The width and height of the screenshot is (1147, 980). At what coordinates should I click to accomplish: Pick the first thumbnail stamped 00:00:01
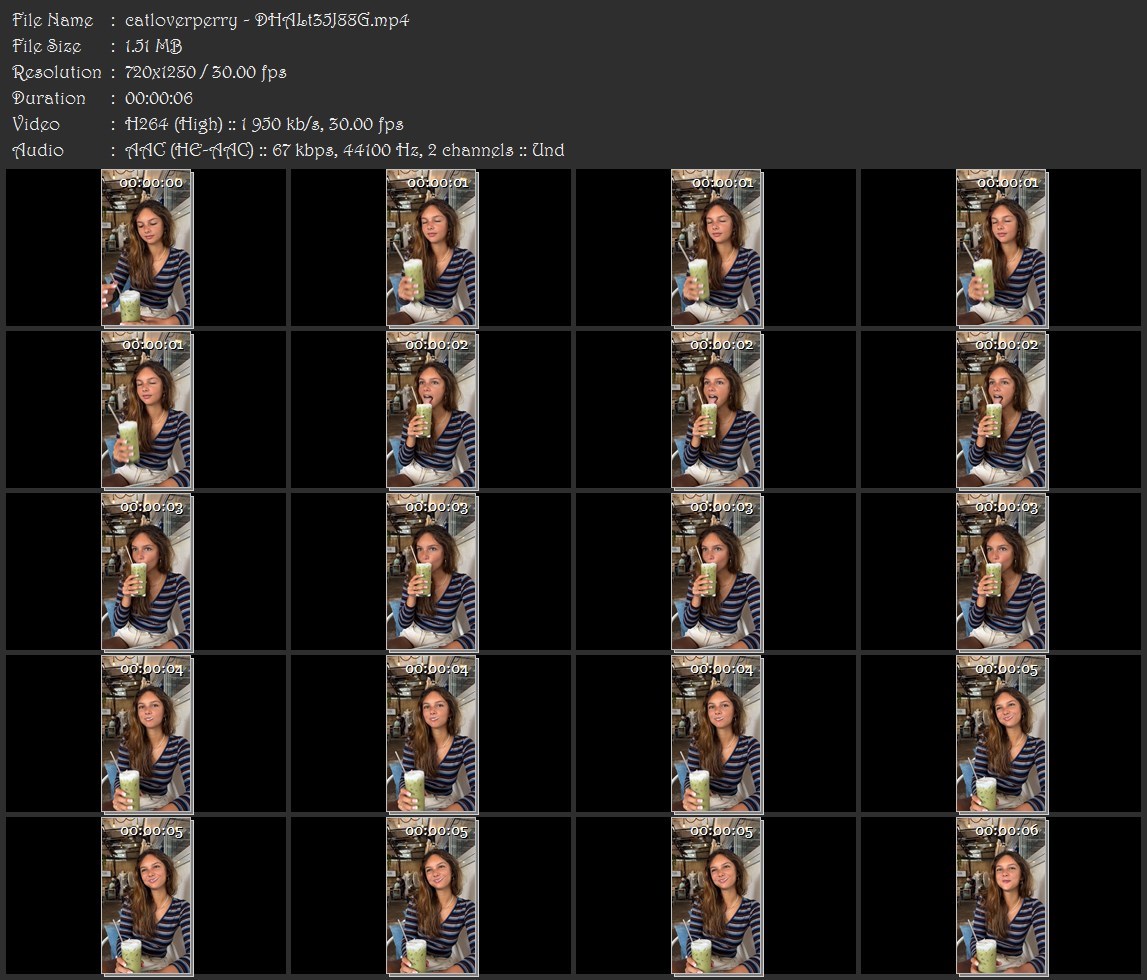432,248
